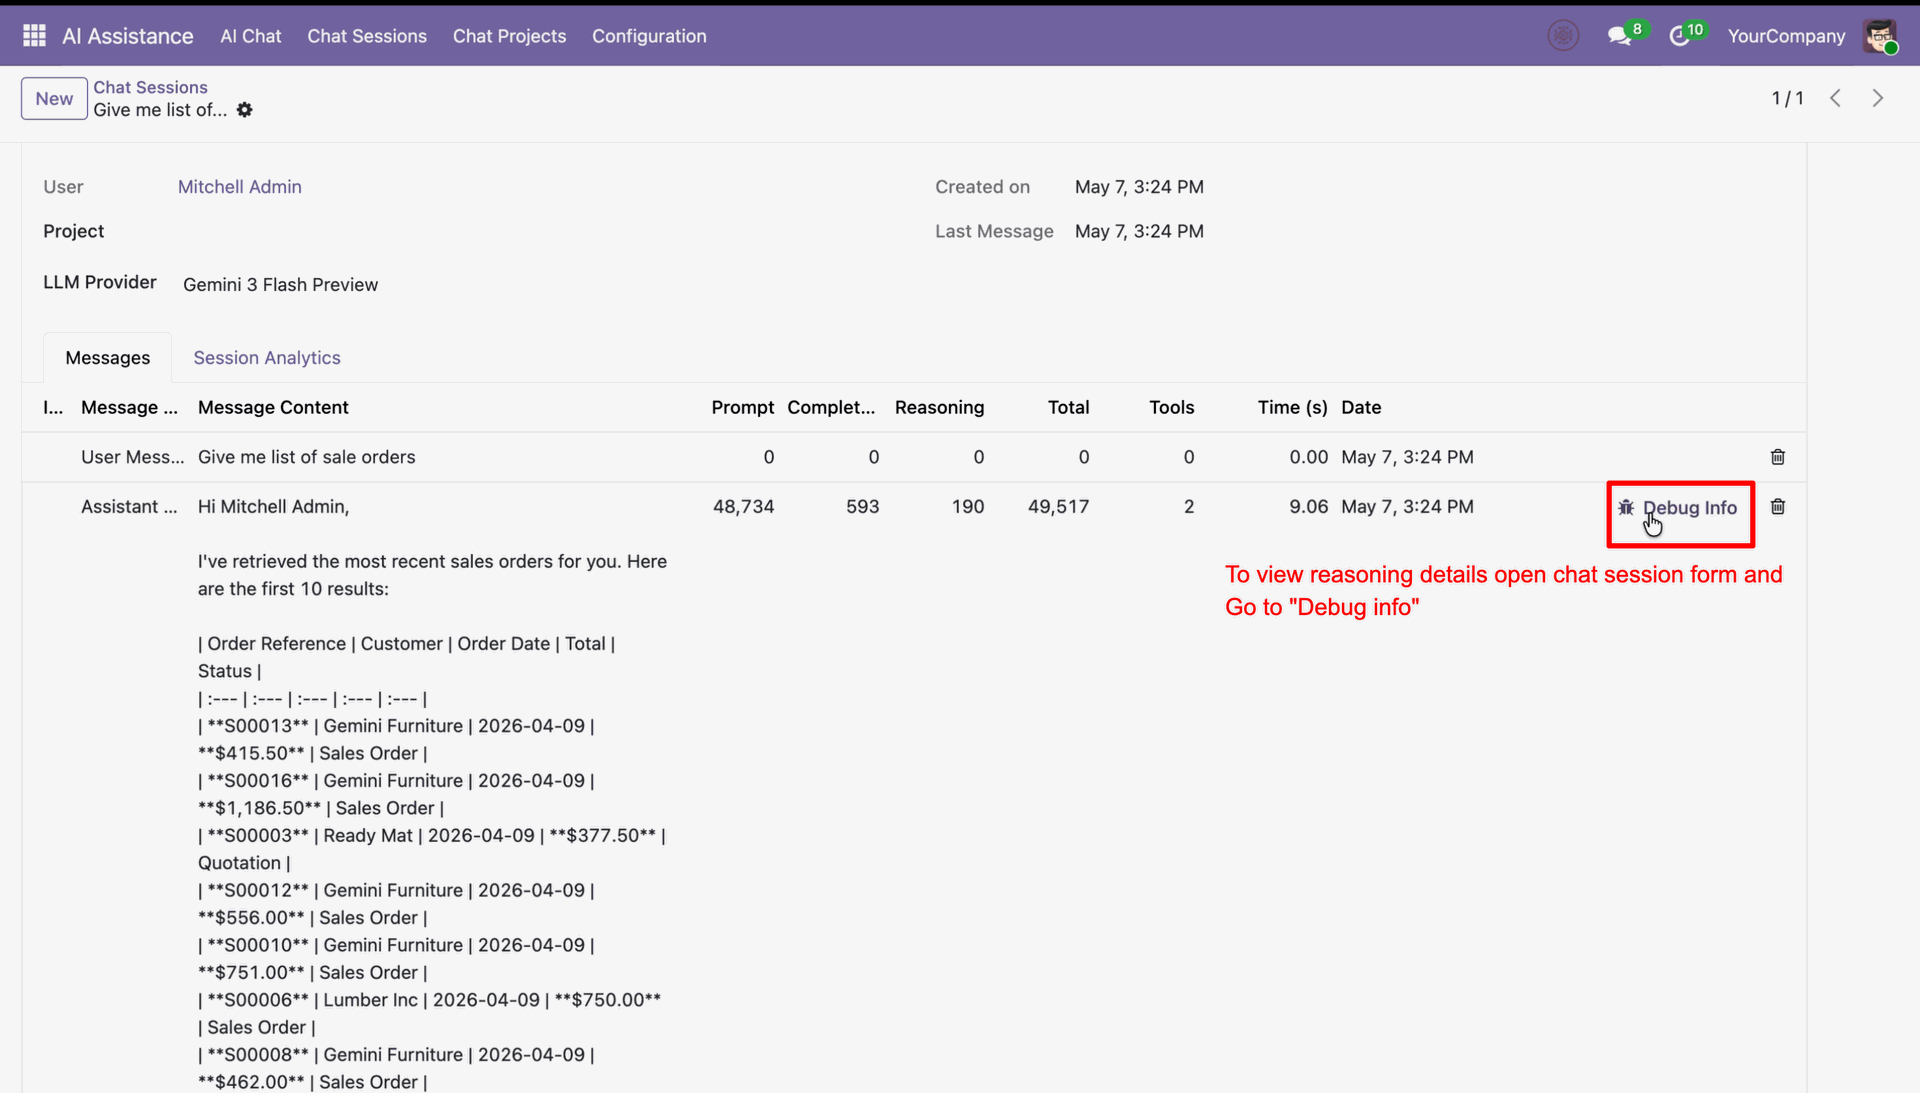Click the Message Content column header
1920x1093 pixels.
click(273, 407)
